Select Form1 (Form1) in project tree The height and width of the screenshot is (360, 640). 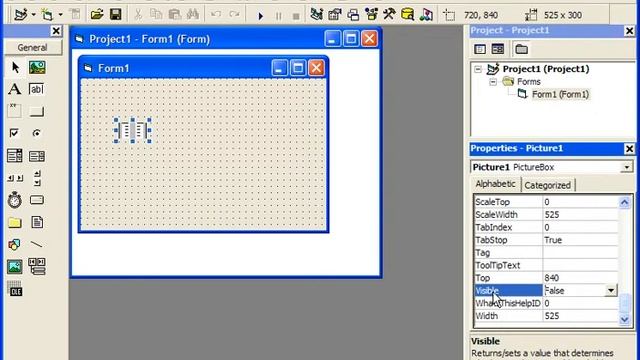click(560, 94)
